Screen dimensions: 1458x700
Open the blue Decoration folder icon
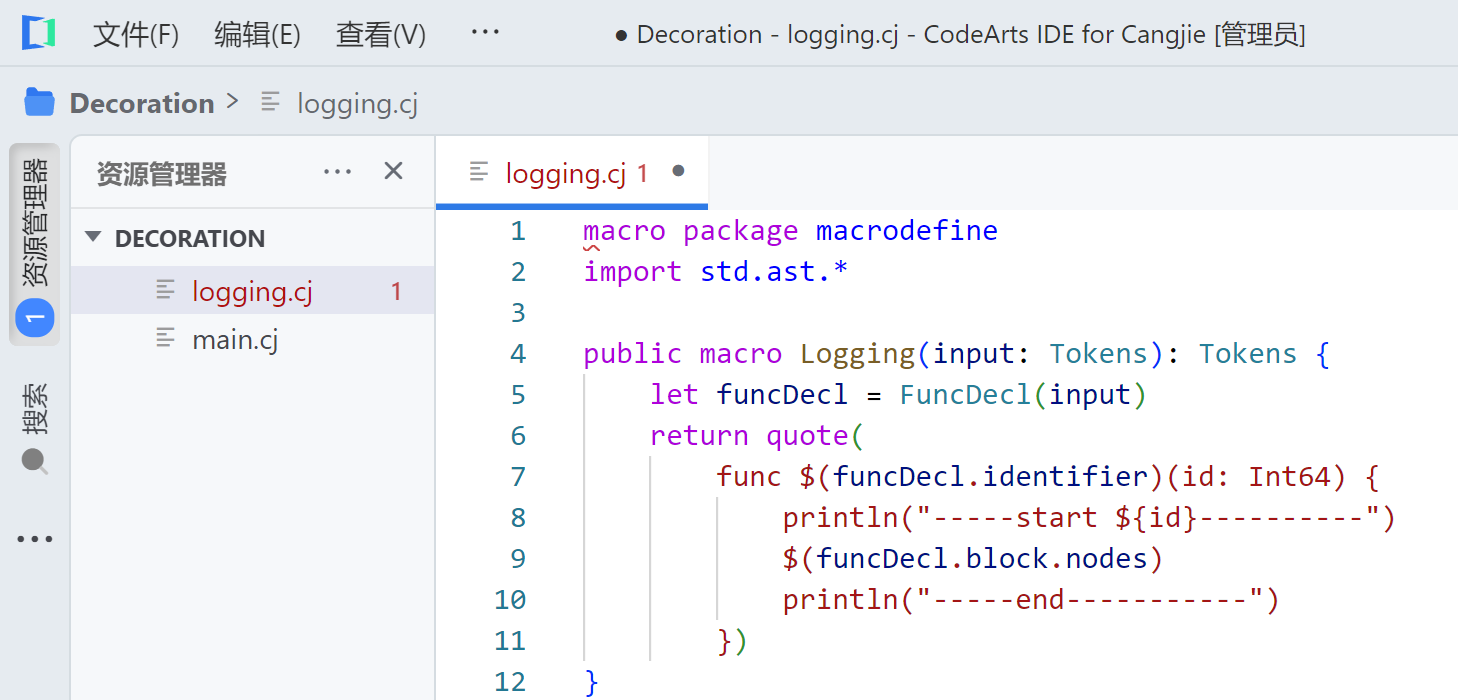39,102
